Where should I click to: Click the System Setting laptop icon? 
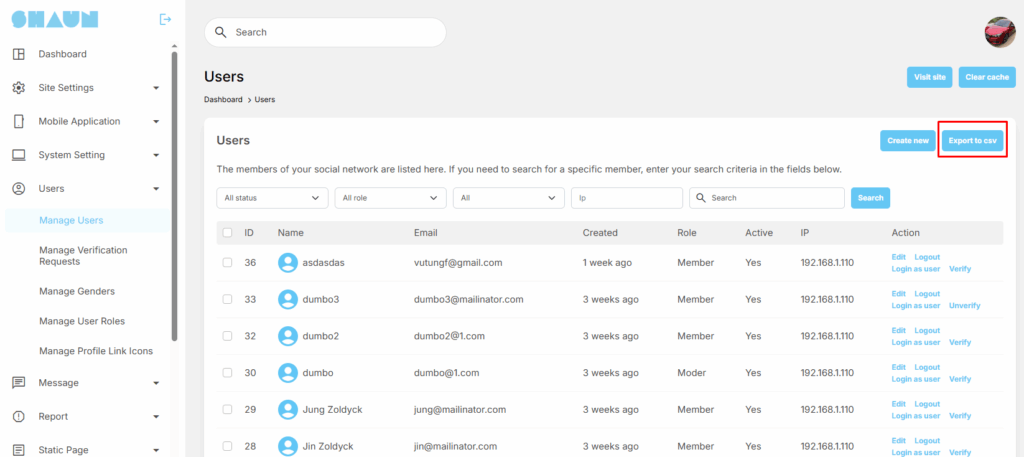point(18,155)
